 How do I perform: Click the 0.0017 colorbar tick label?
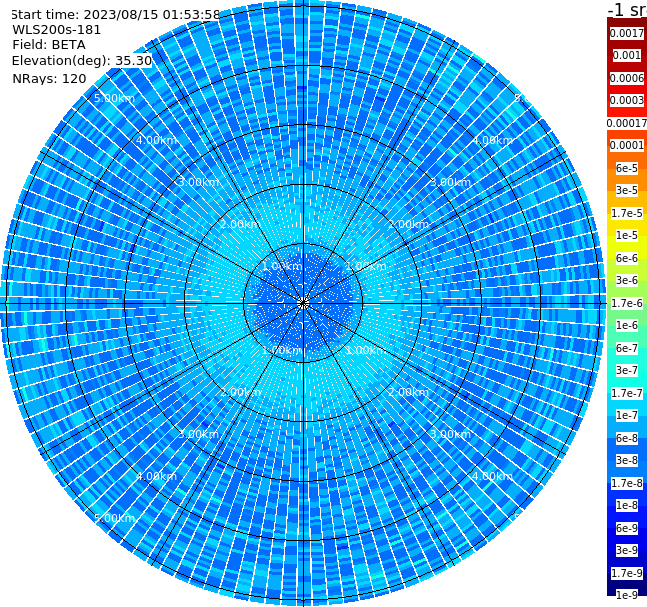627,33
